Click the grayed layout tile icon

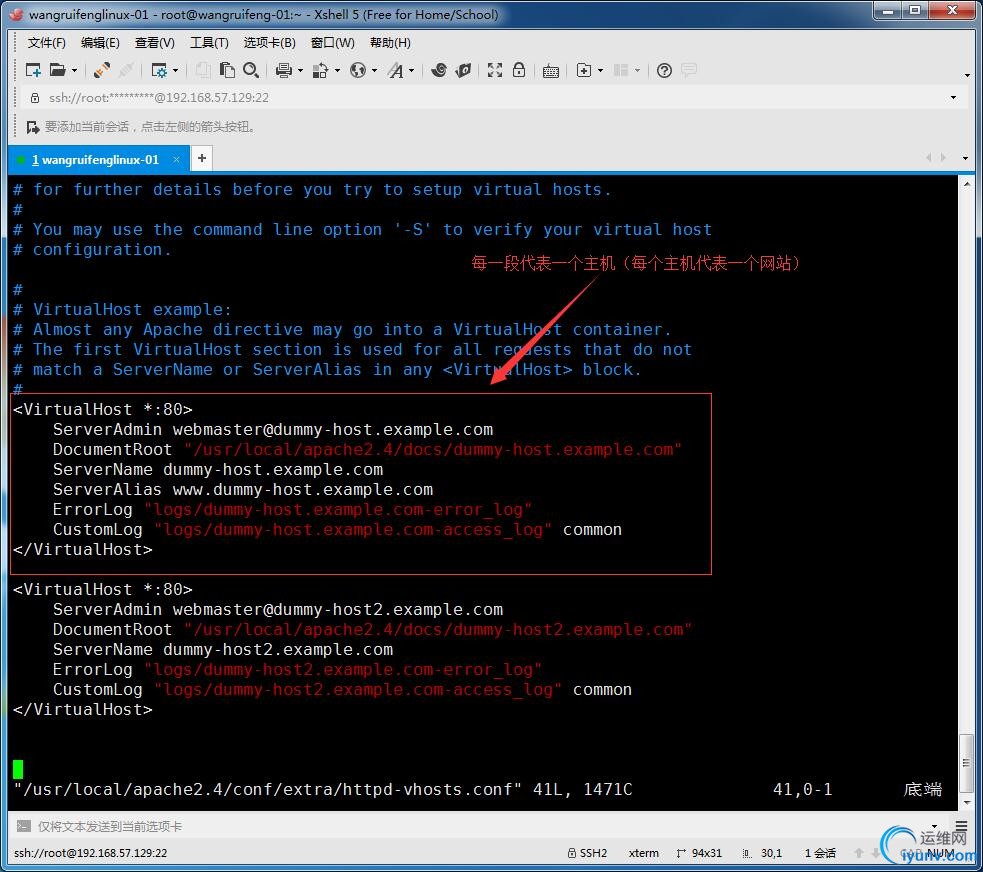(621, 70)
